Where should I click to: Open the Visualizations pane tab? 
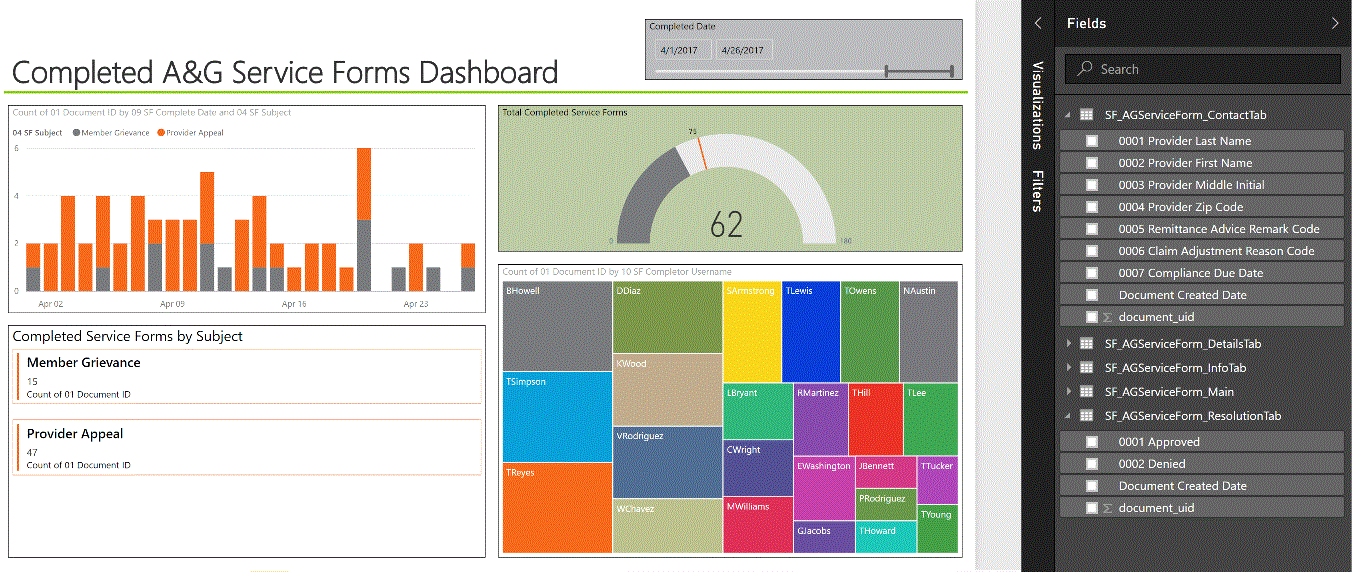coord(1038,105)
